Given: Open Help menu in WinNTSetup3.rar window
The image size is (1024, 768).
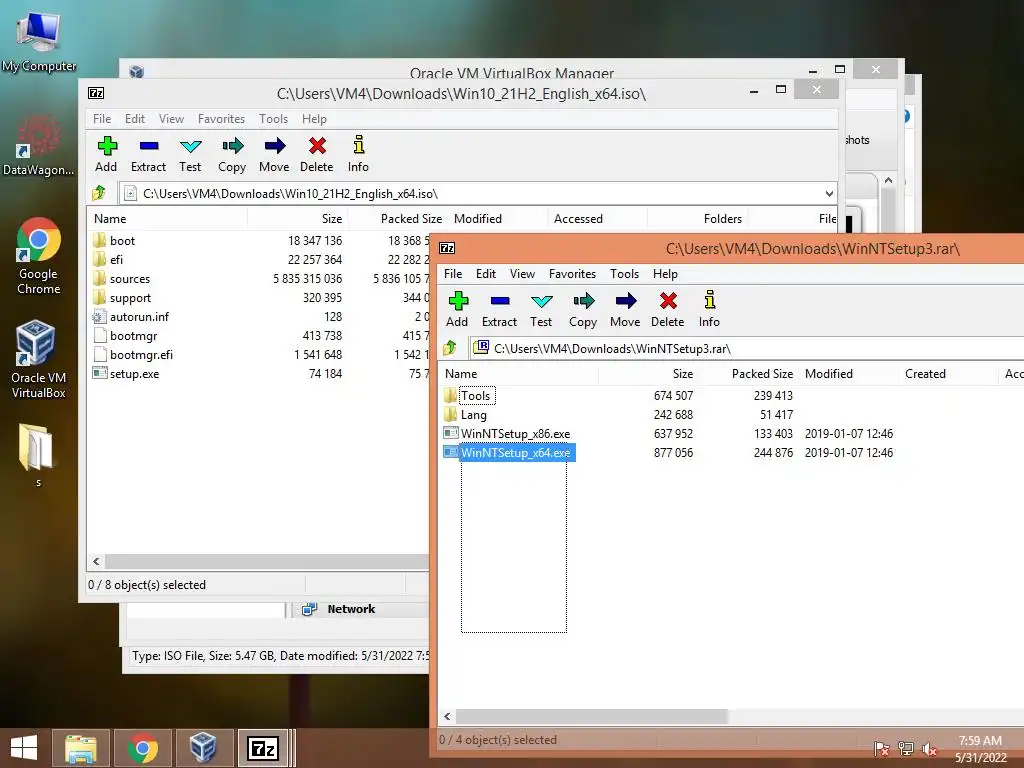Looking at the screenshot, I should (x=665, y=274).
